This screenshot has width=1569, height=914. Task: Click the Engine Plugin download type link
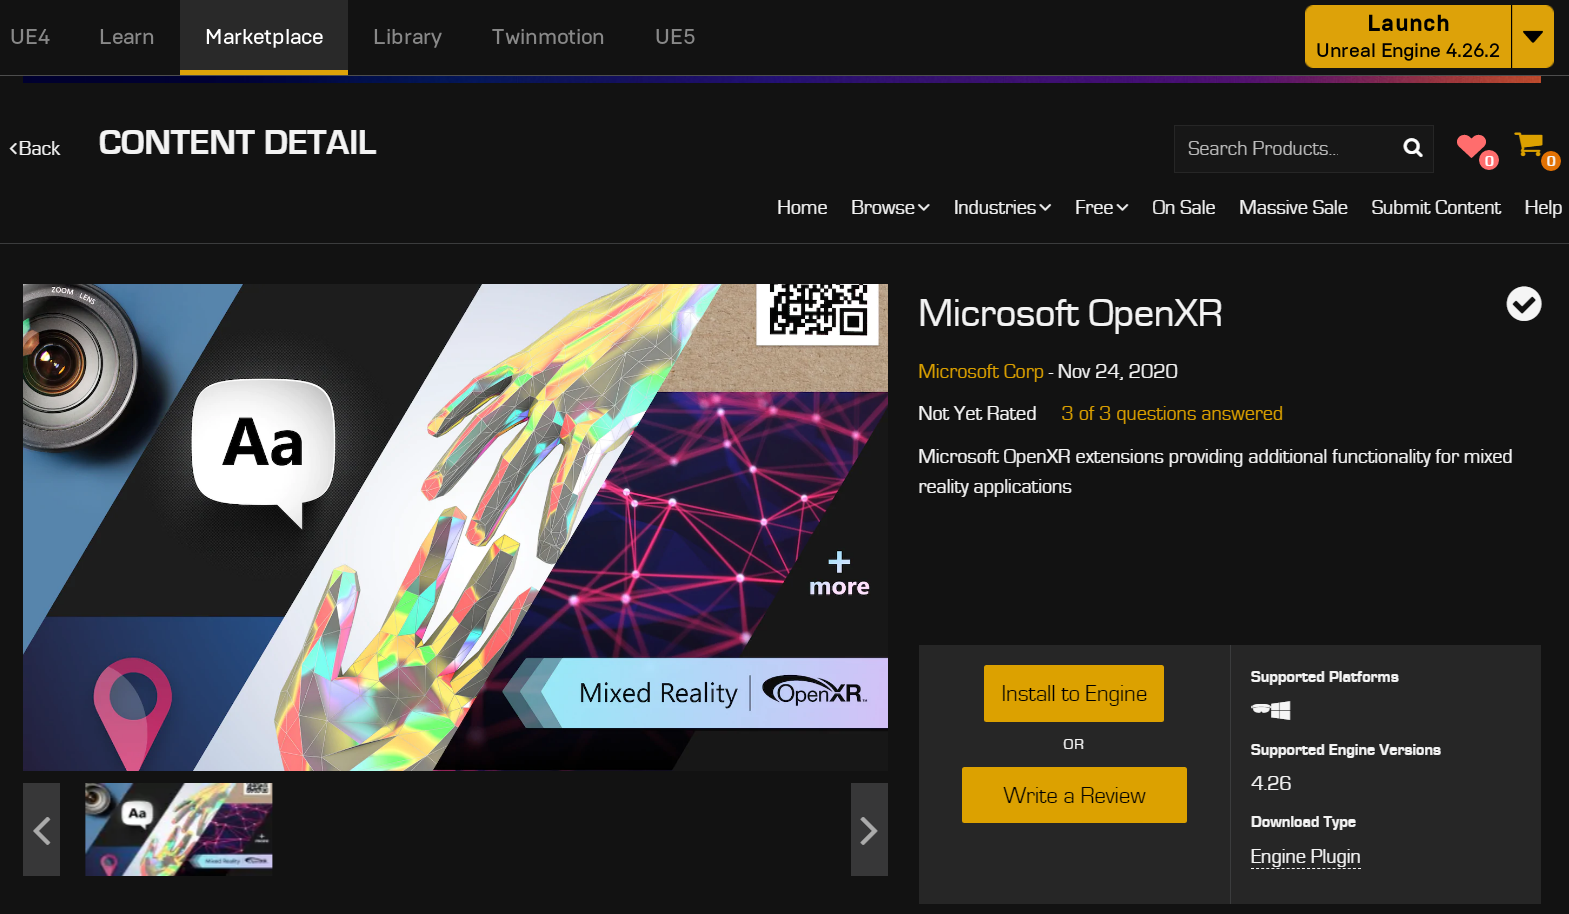tap(1305, 857)
